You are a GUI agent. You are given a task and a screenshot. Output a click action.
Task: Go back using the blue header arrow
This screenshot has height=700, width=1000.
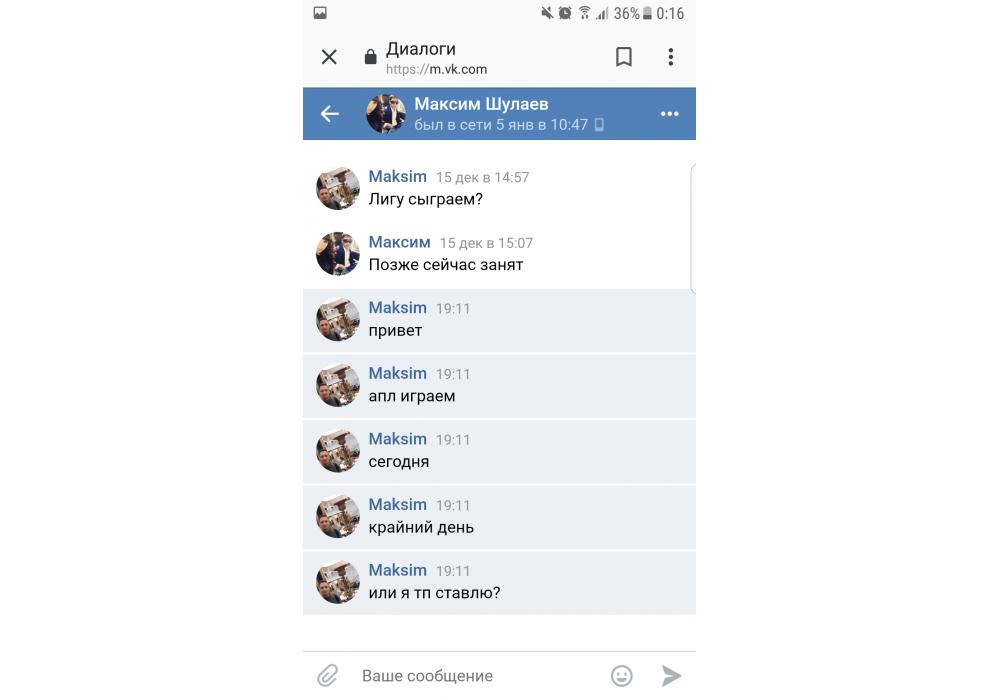point(330,113)
